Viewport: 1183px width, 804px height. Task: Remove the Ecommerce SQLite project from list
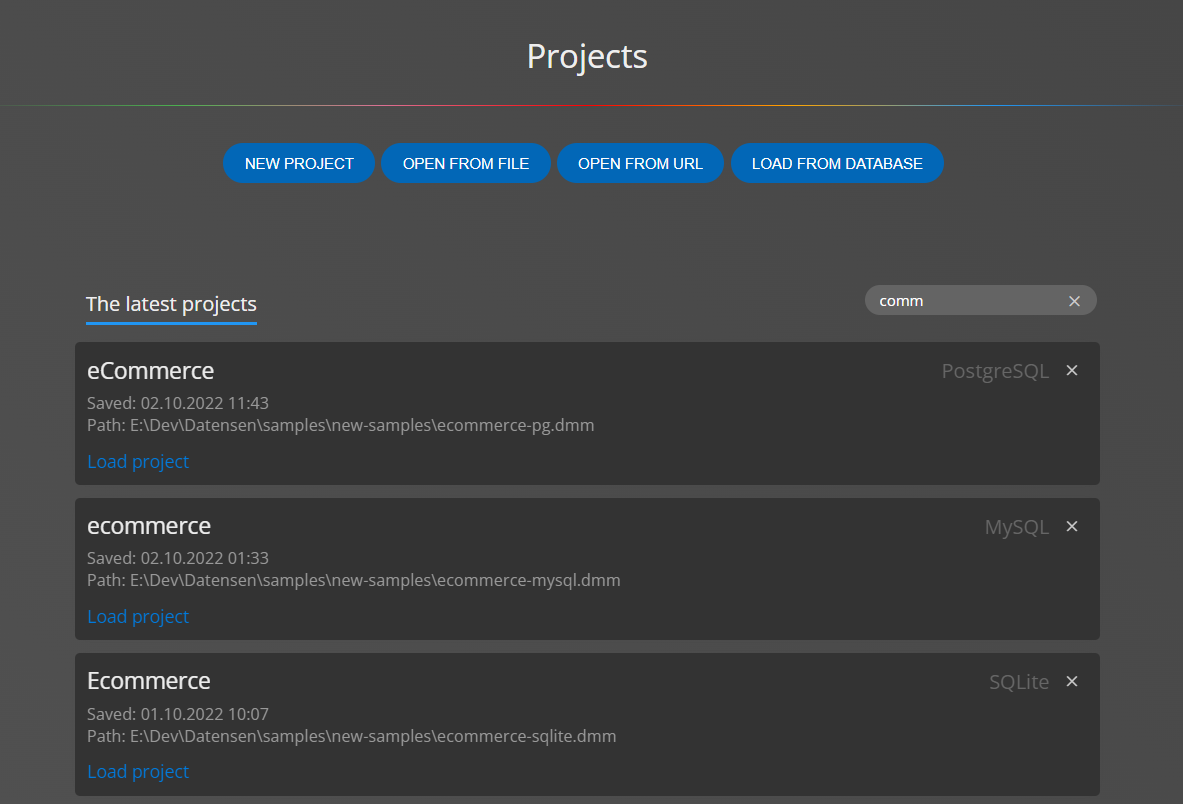pos(1071,681)
